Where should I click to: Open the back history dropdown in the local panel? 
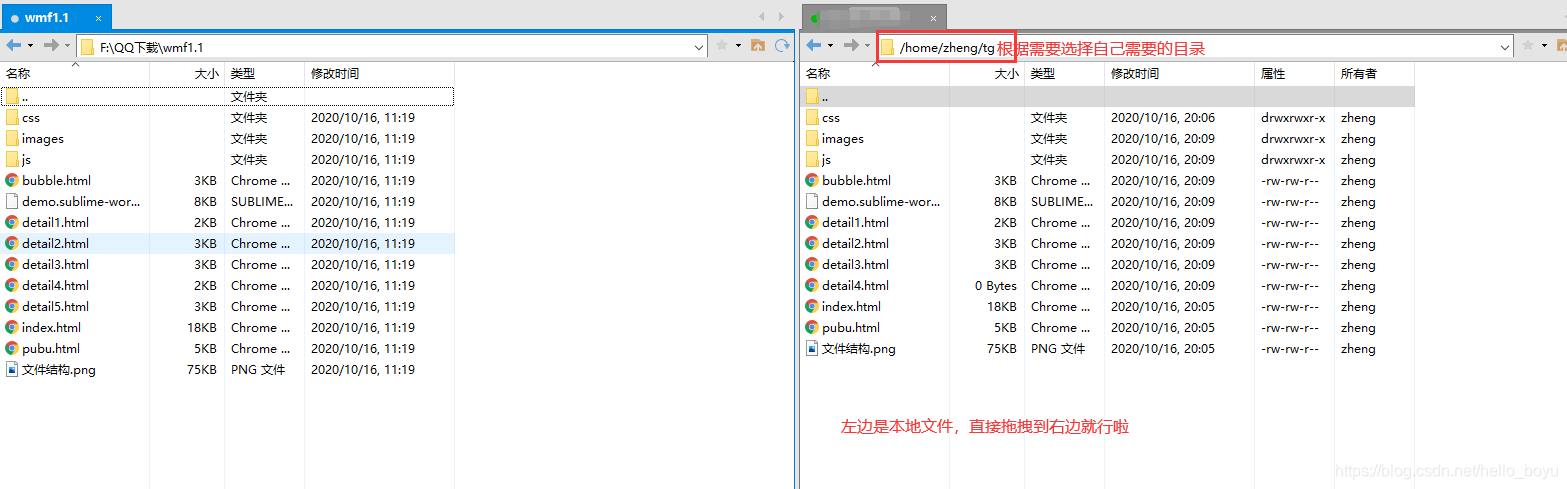(x=30, y=46)
